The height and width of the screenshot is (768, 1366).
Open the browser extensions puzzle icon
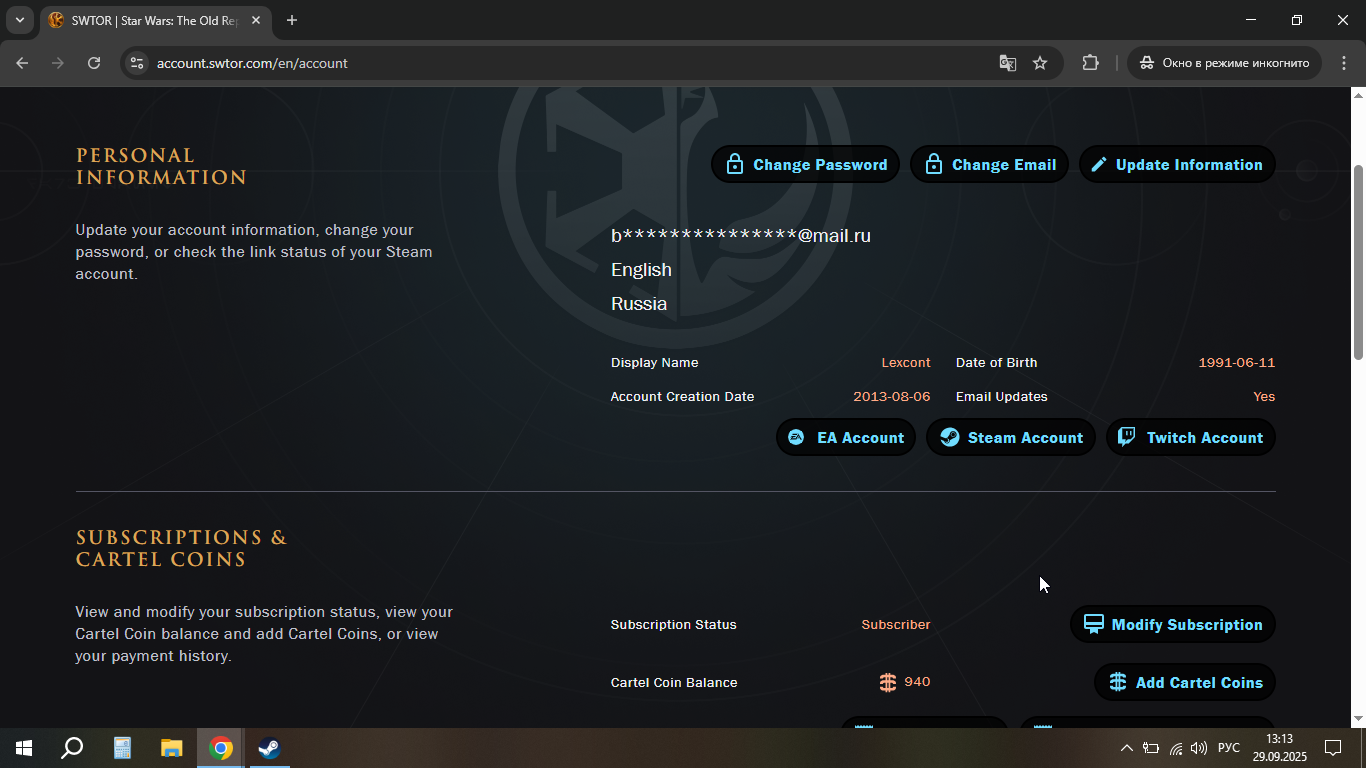pyautogui.click(x=1090, y=63)
